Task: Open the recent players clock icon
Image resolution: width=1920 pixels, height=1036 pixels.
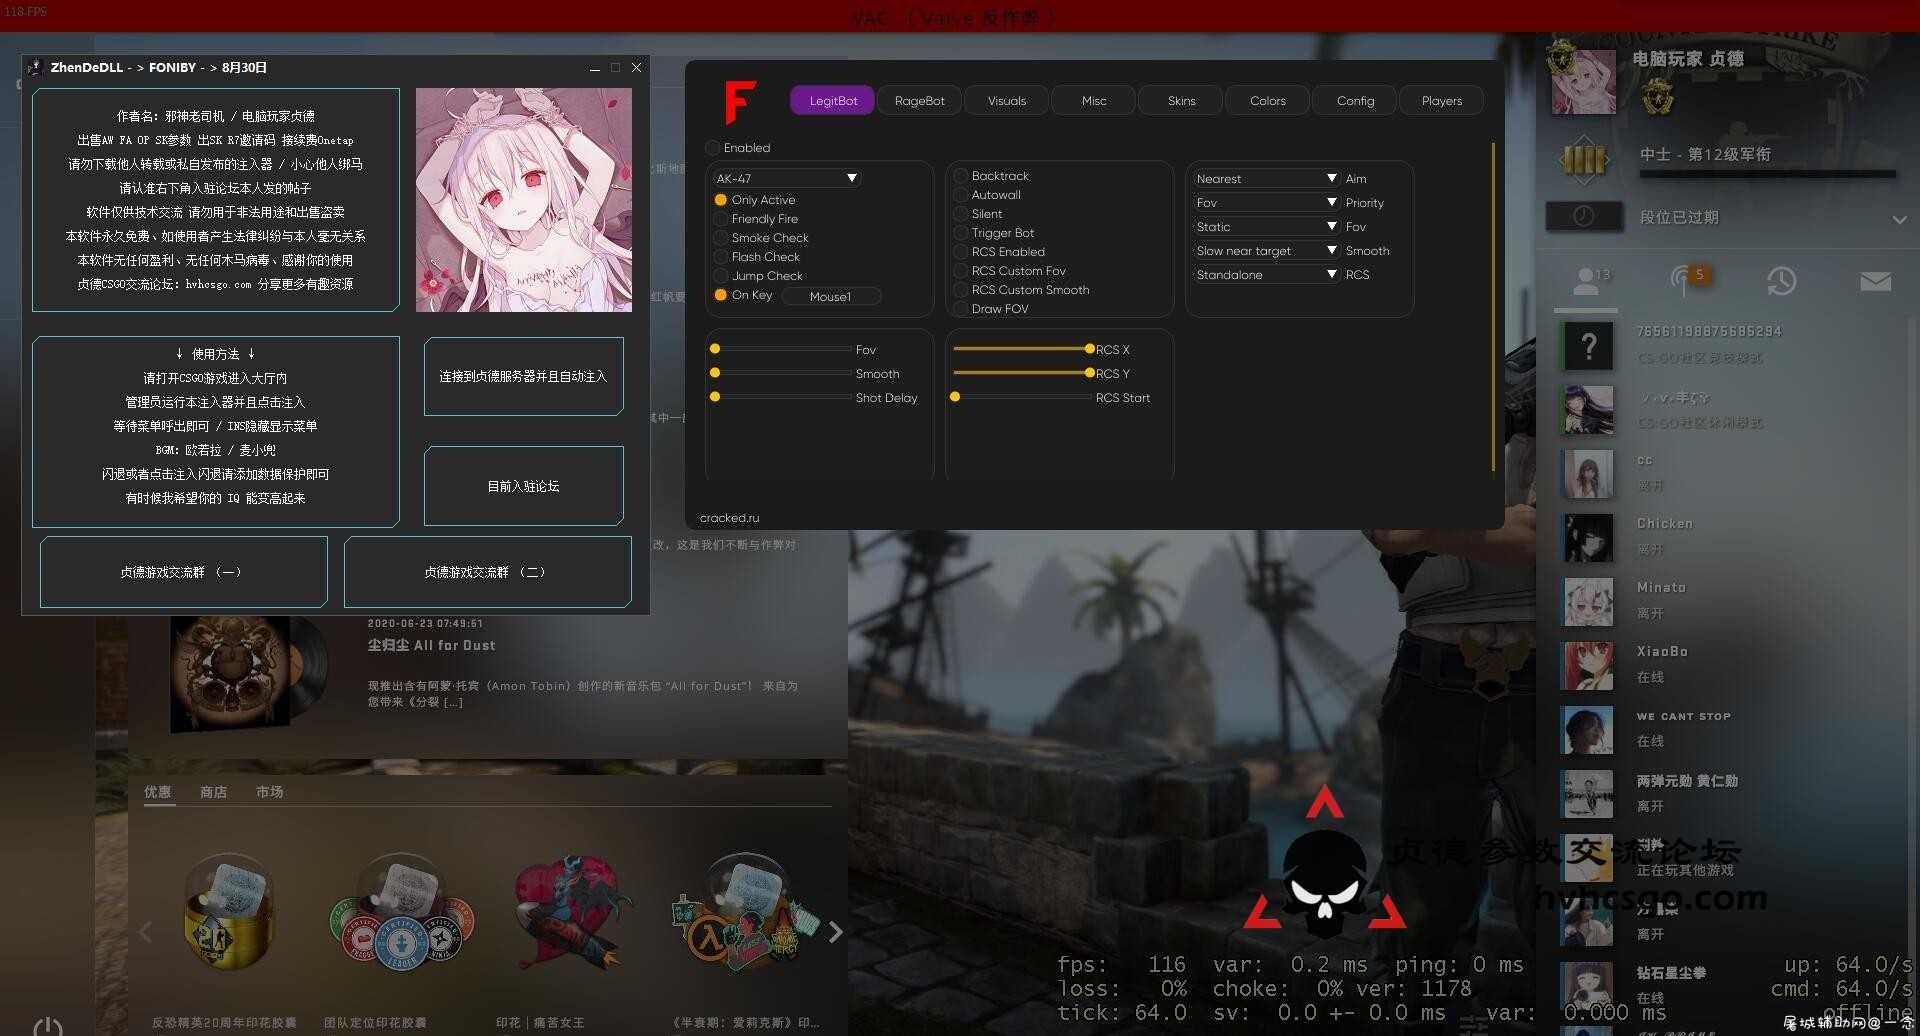Action: pyautogui.click(x=1781, y=281)
